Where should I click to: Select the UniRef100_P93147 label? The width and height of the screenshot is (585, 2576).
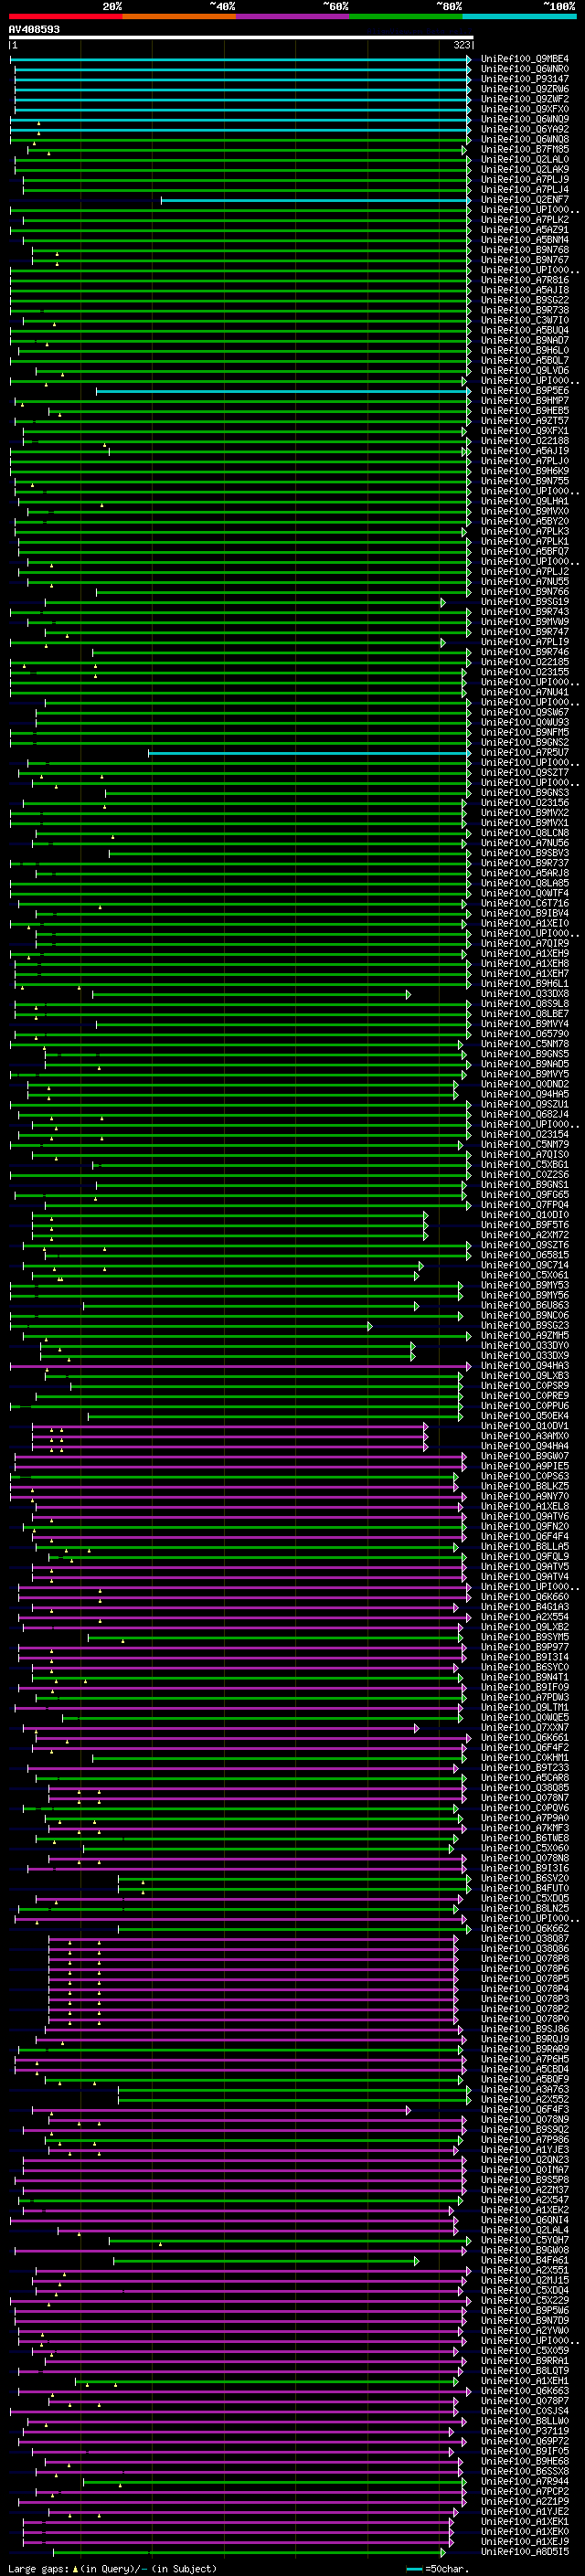tap(525, 79)
